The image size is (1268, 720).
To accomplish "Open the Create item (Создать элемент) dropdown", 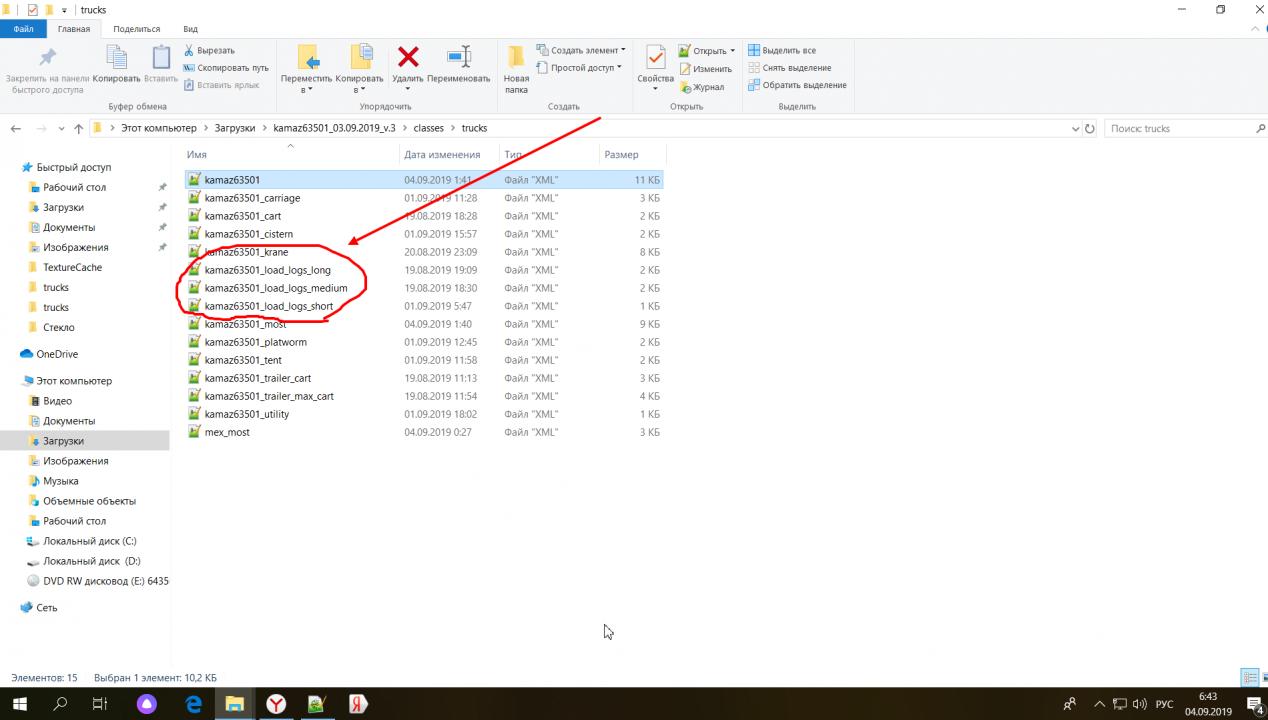I will click(x=581, y=50).
